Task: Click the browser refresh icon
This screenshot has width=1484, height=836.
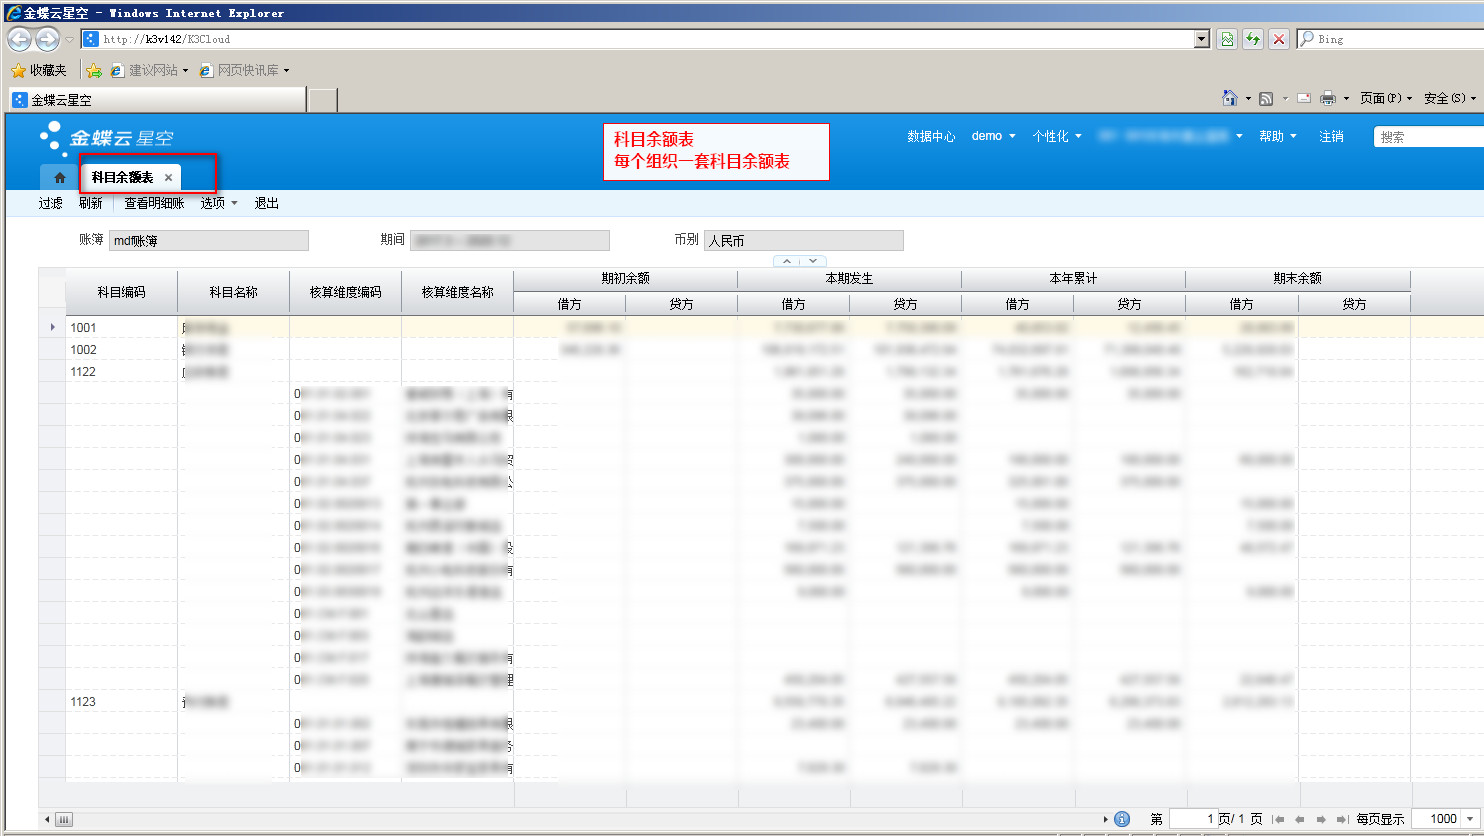Action: pos(1252,39)
